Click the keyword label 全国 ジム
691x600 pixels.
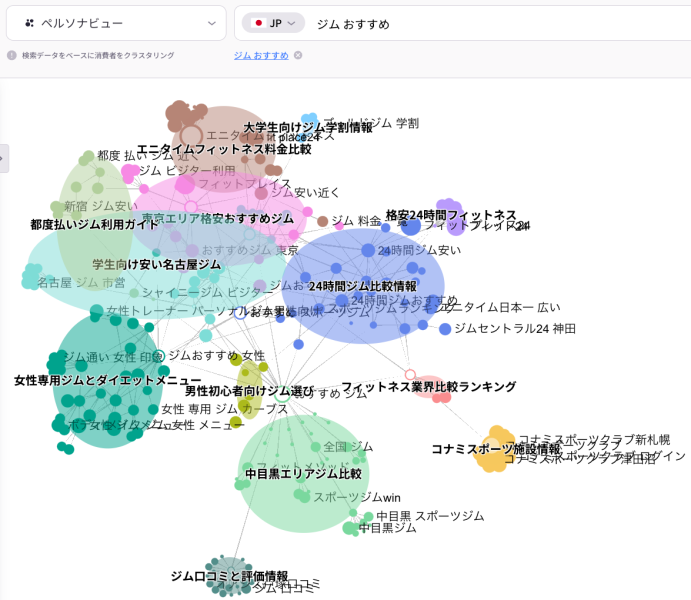[348, 447]
